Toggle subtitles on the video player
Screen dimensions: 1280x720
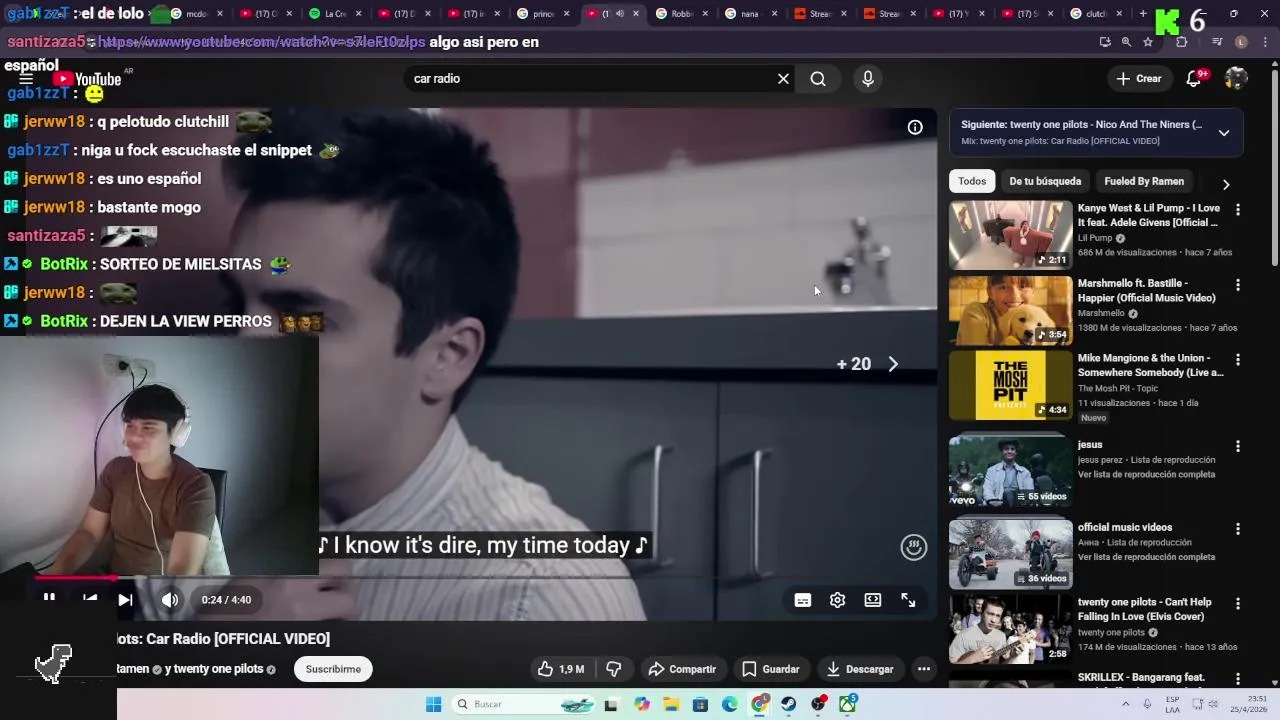point(802,600)
